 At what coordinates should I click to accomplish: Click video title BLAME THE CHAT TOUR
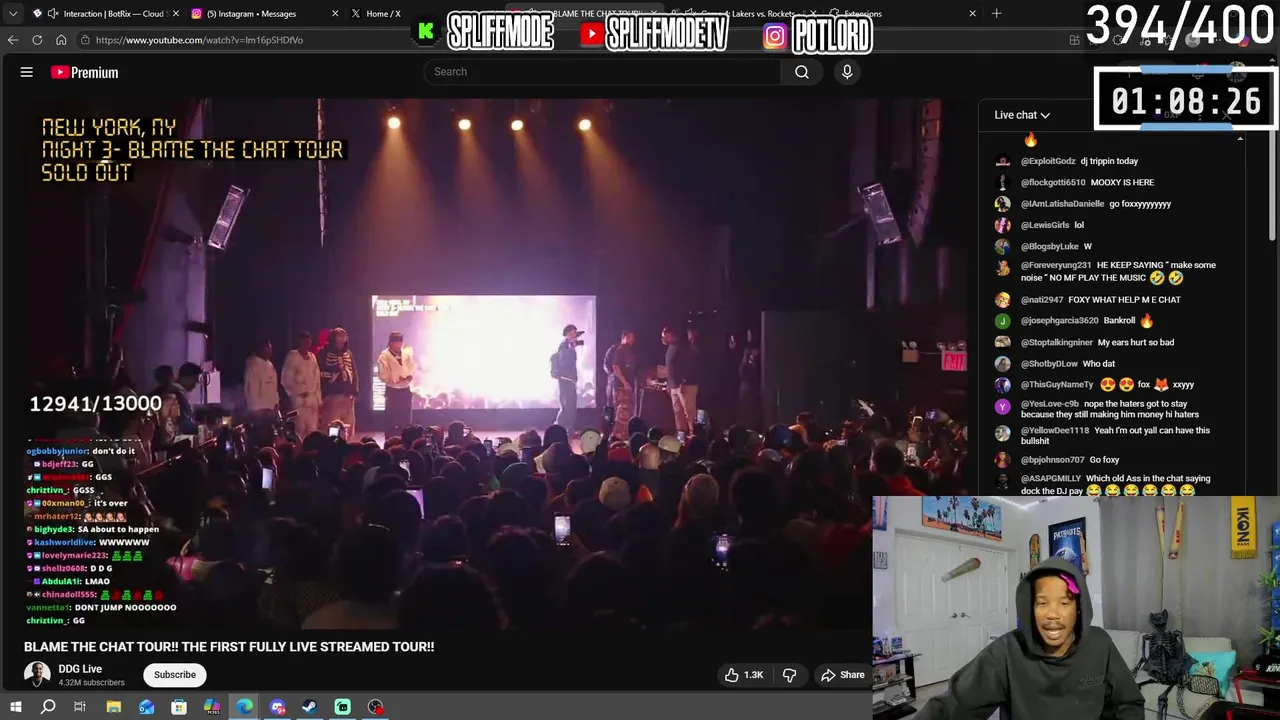pos(229,647)
